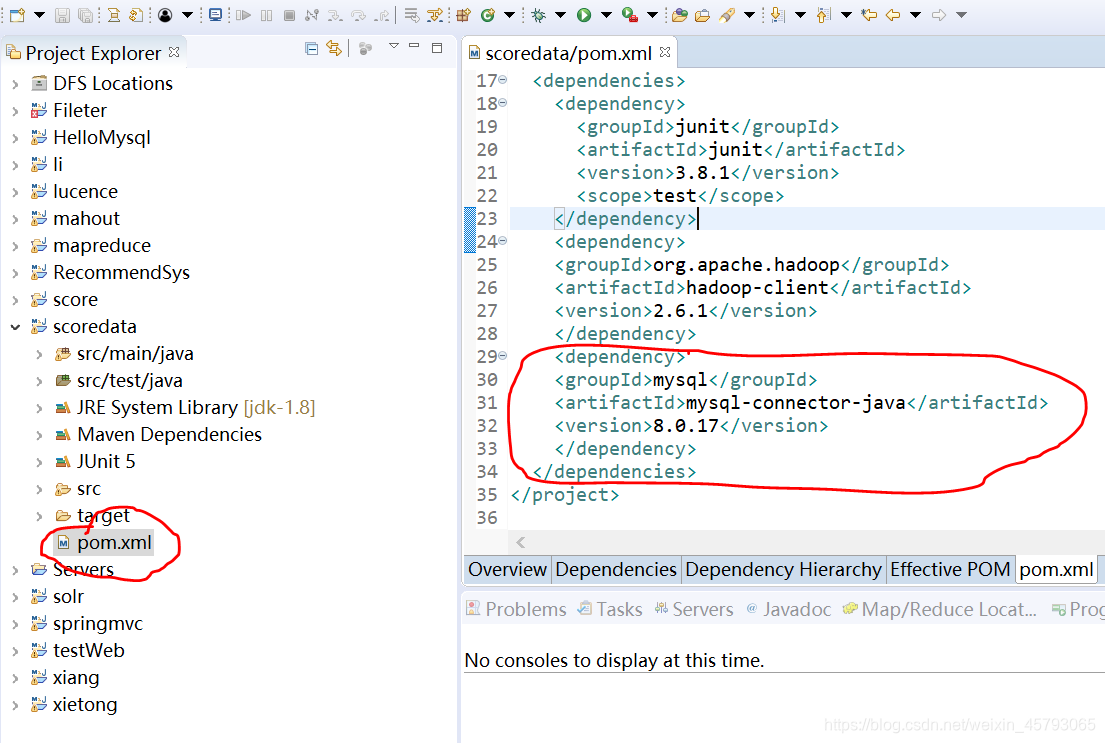Click the Step Over icon
The height and width of the screenshot is (743, 1105).
(359, 15)
